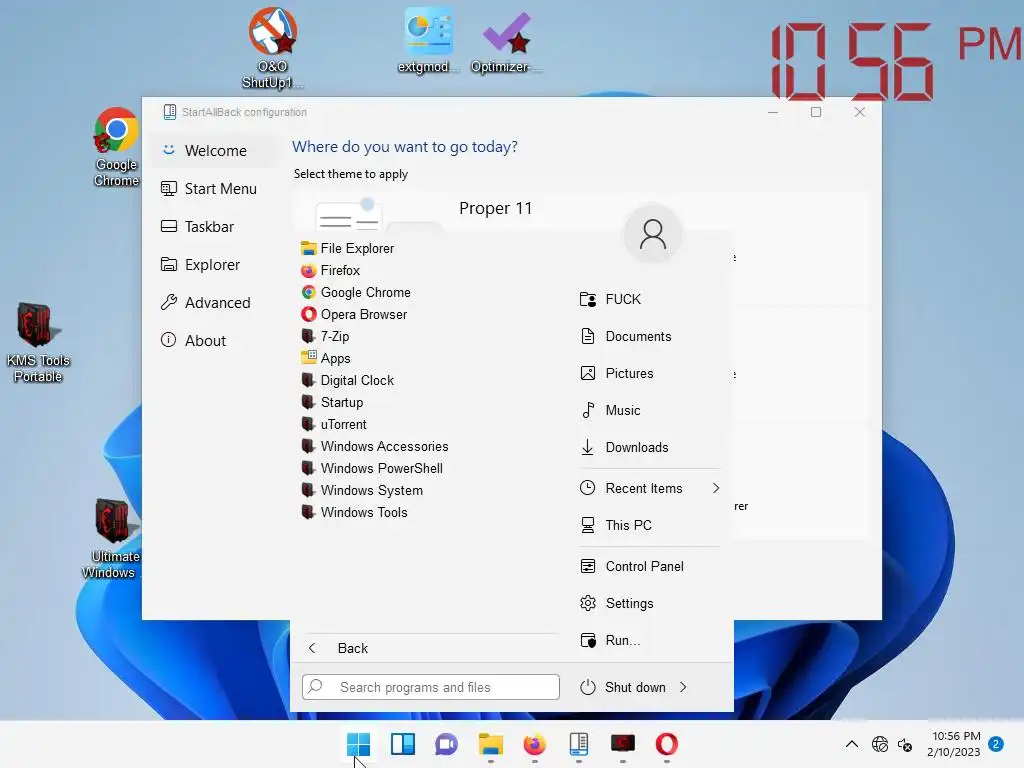Go to the Explorer settings section

pyautogui.click(x=216, y=264)
